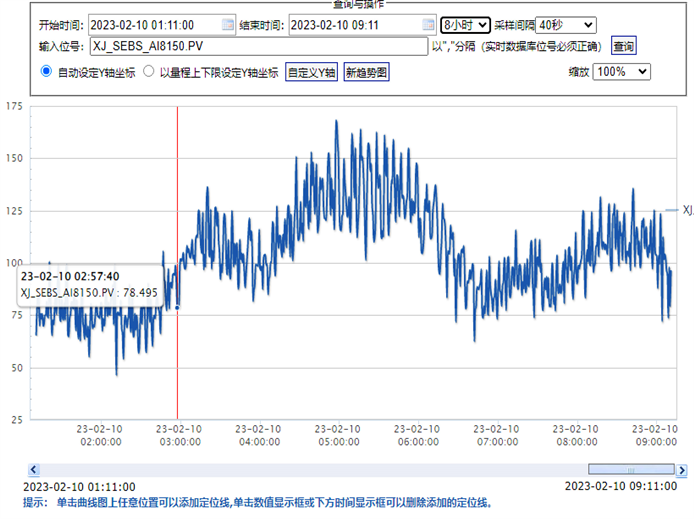Click the 自定义Y轴 button
The height and width of the screenshot is (519, 694).
[x=312, y=72]
